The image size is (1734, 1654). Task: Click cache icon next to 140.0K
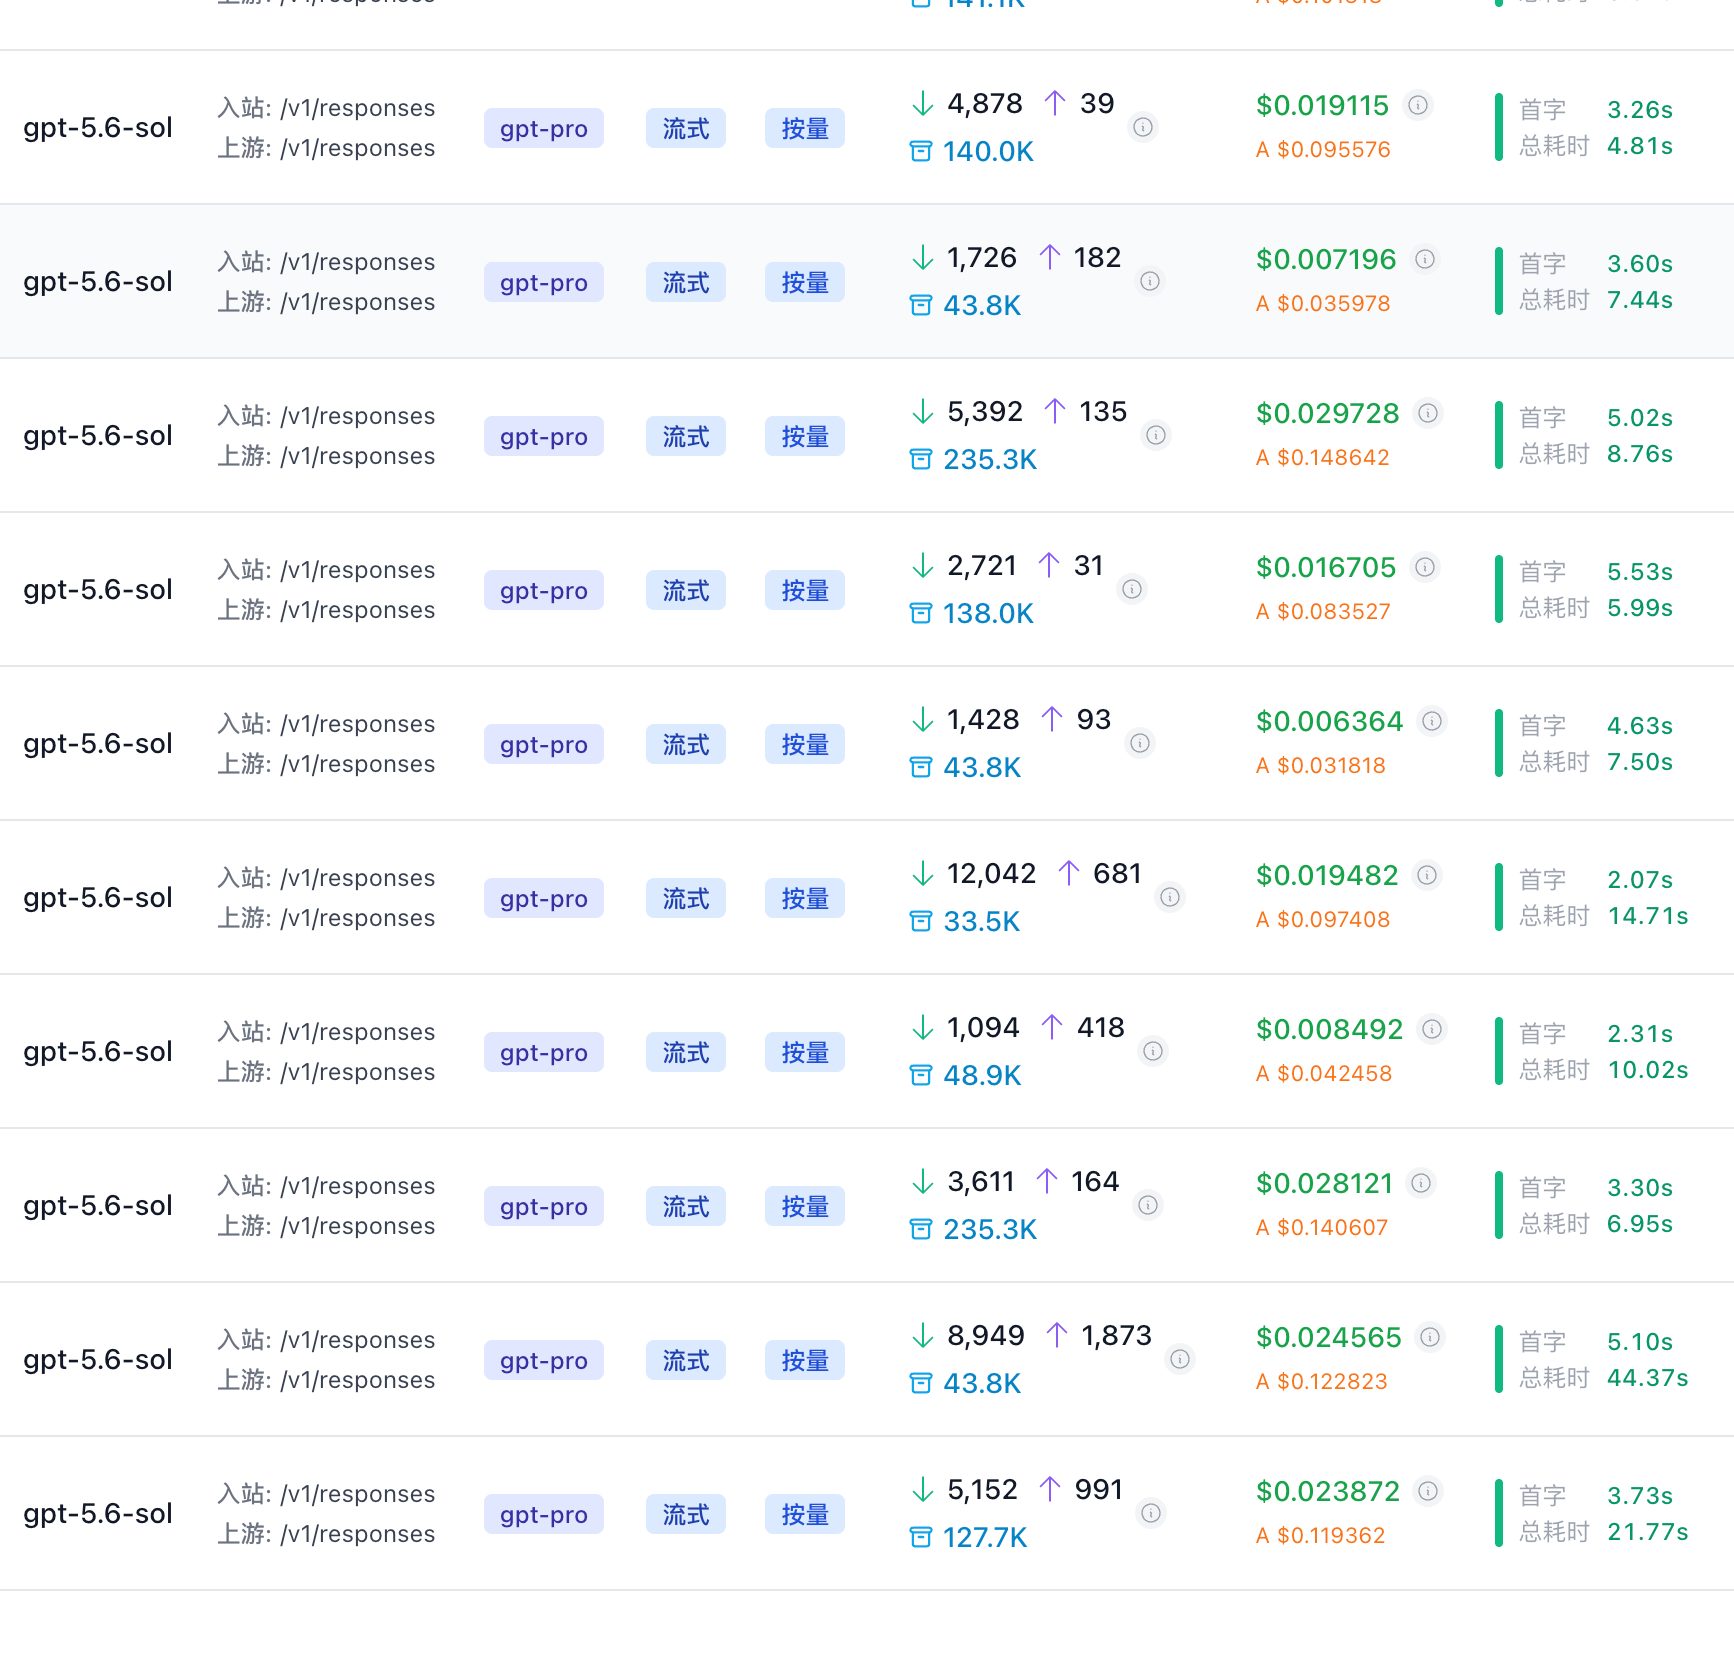(x=921, y=151)
